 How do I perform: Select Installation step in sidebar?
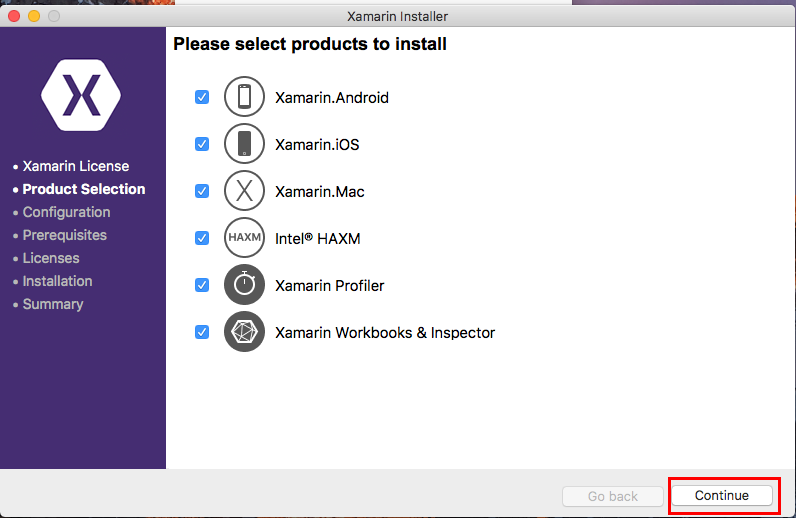(57, 281)
